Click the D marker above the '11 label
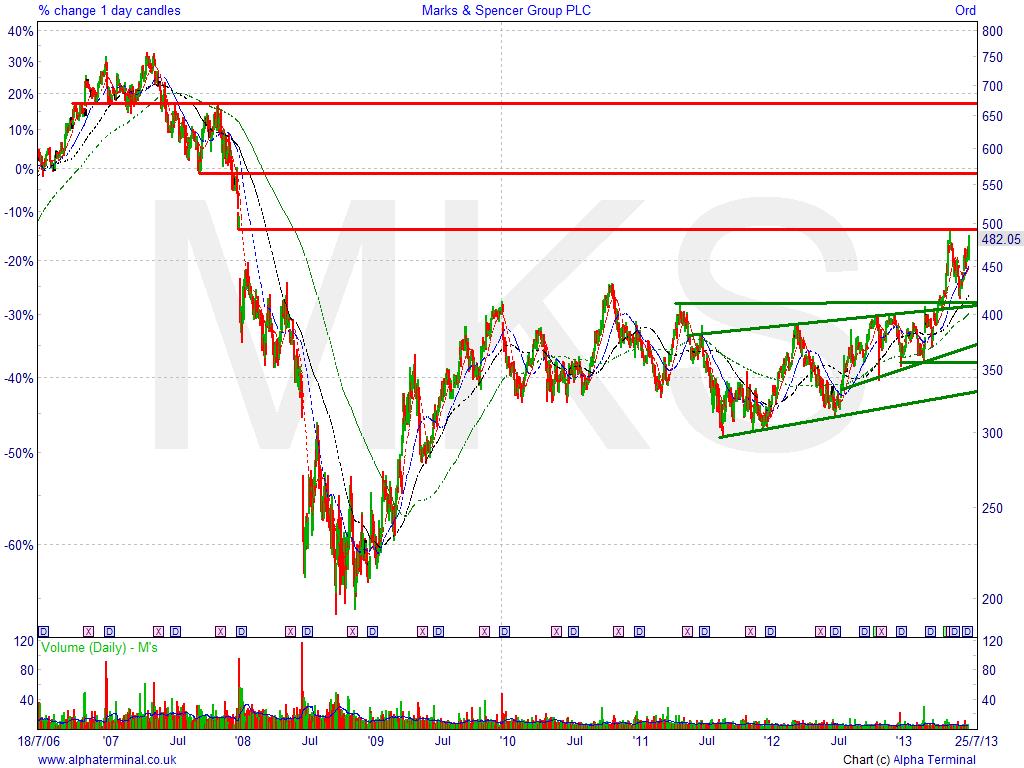This screenshot has height=768, width=1024. click(637, 631)
